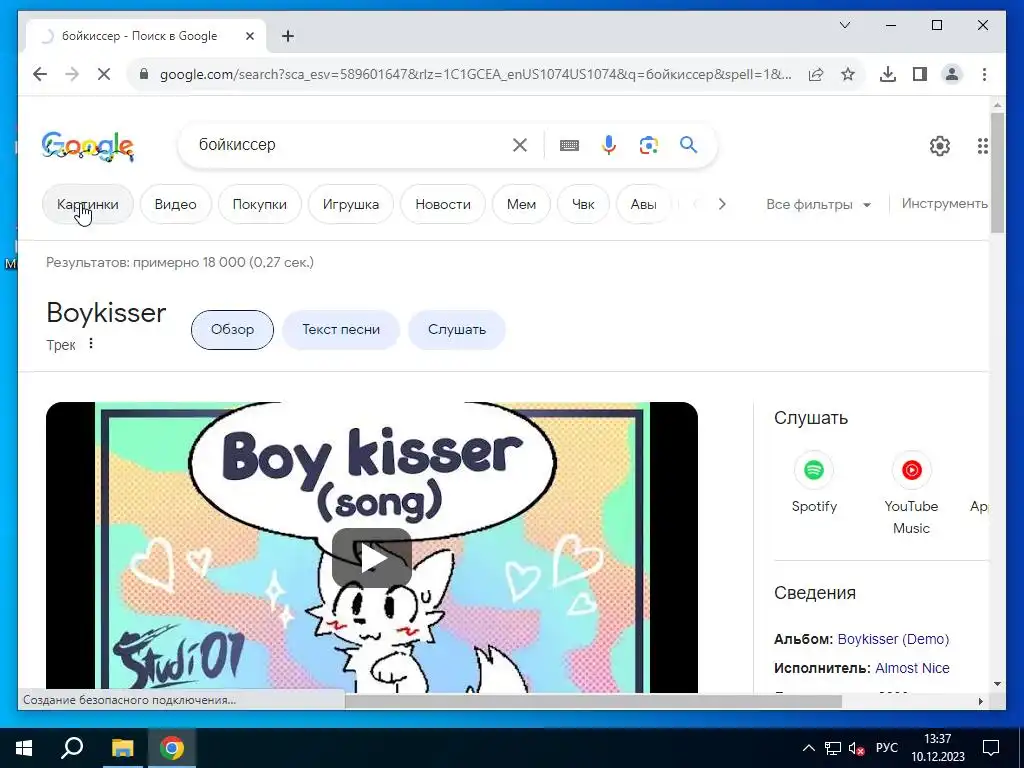The width and height of the screenshot is (1024, 768).
Task: Go back to the previous page in Chrome
Action: click(x=40, y=74)
